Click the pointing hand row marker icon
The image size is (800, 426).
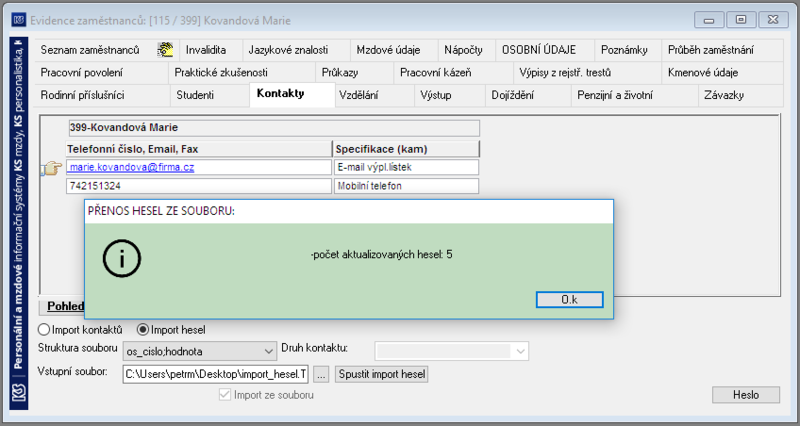coord(52,168)
